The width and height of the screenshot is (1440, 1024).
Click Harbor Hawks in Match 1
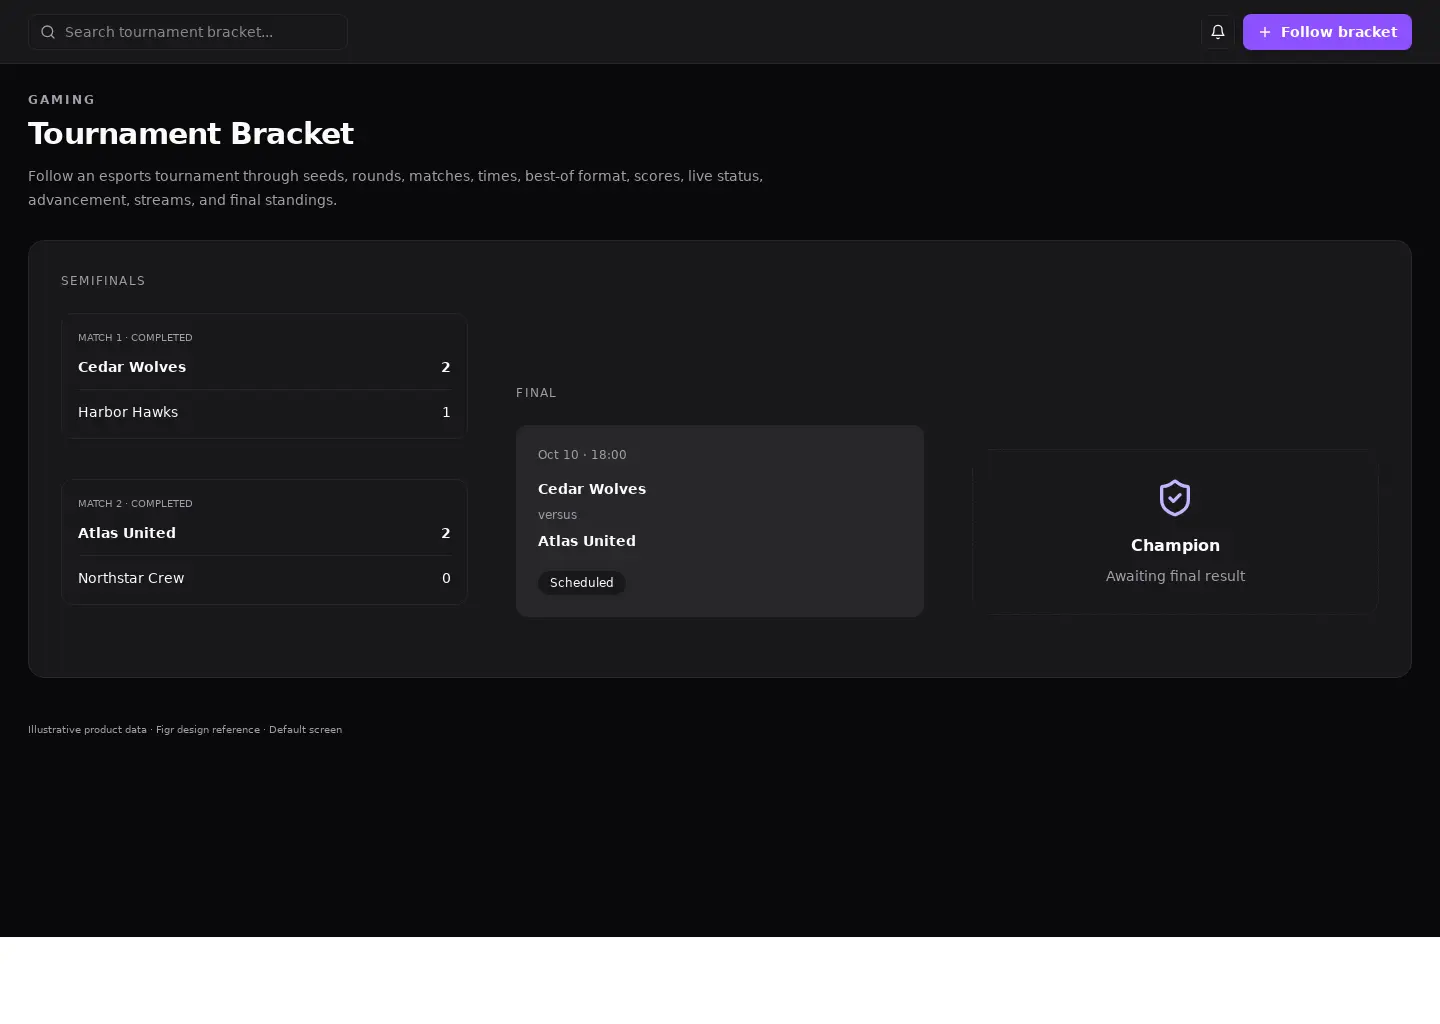pyautogui.click(x=128, y=412)
